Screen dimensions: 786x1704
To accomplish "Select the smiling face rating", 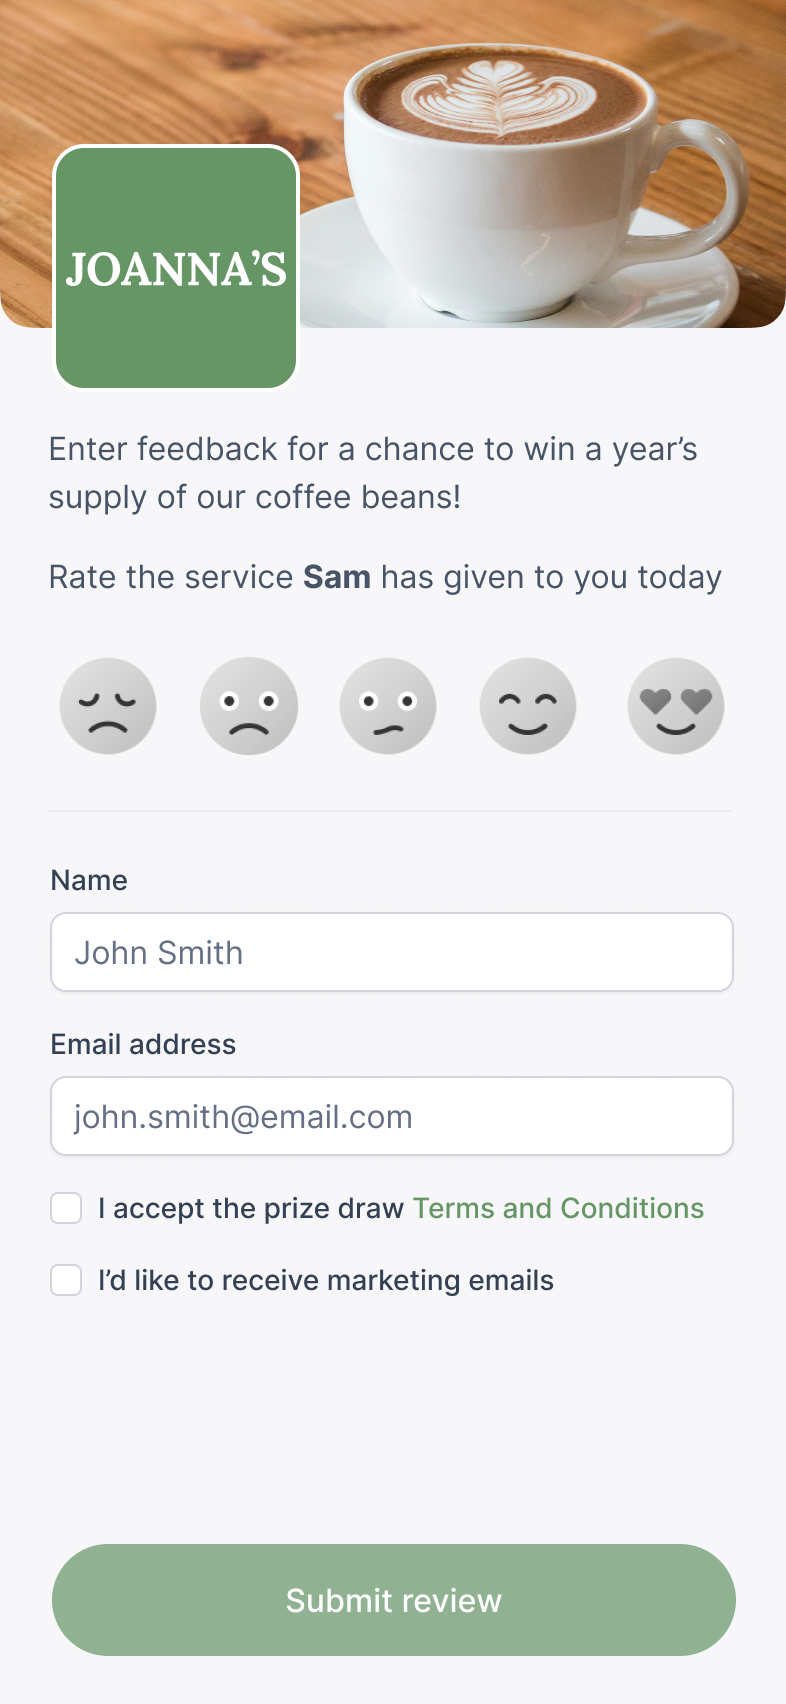I will coord(528,706).
